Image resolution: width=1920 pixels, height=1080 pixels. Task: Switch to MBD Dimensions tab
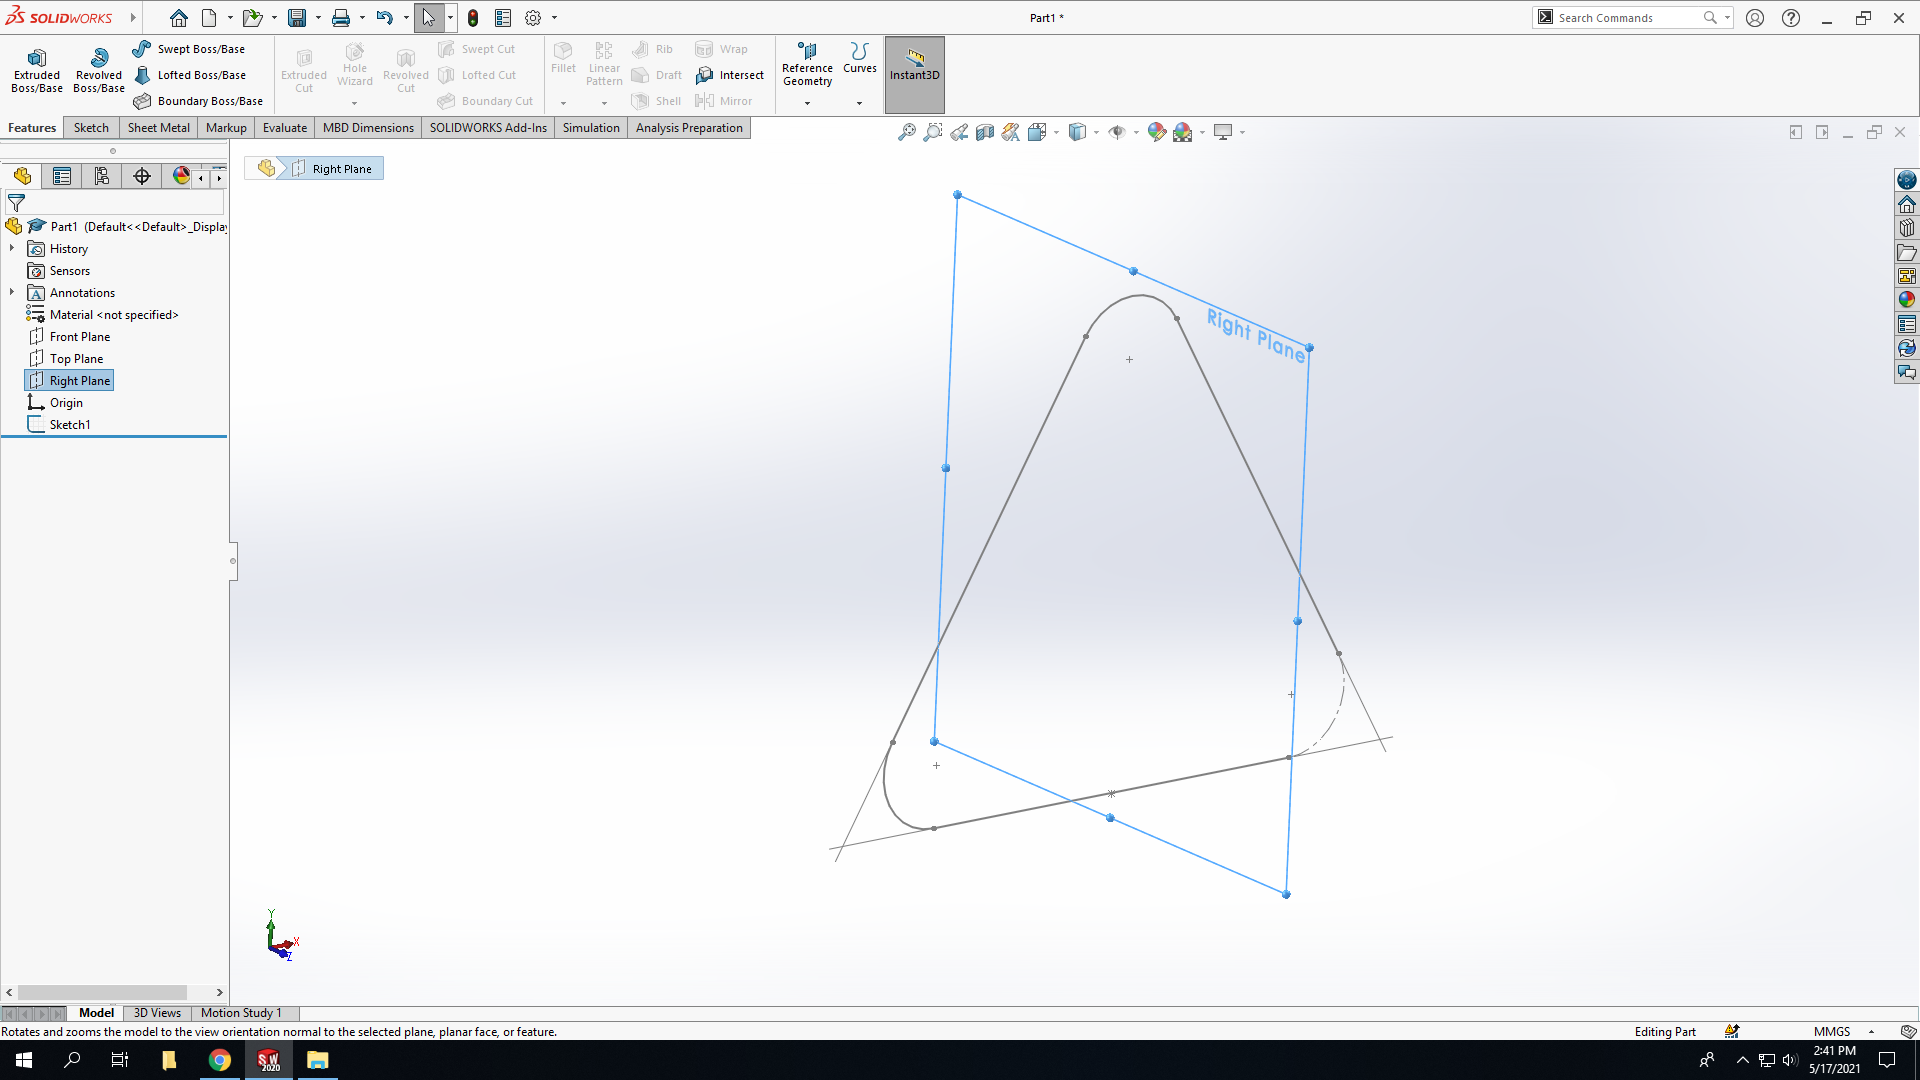tap(368, 128)
